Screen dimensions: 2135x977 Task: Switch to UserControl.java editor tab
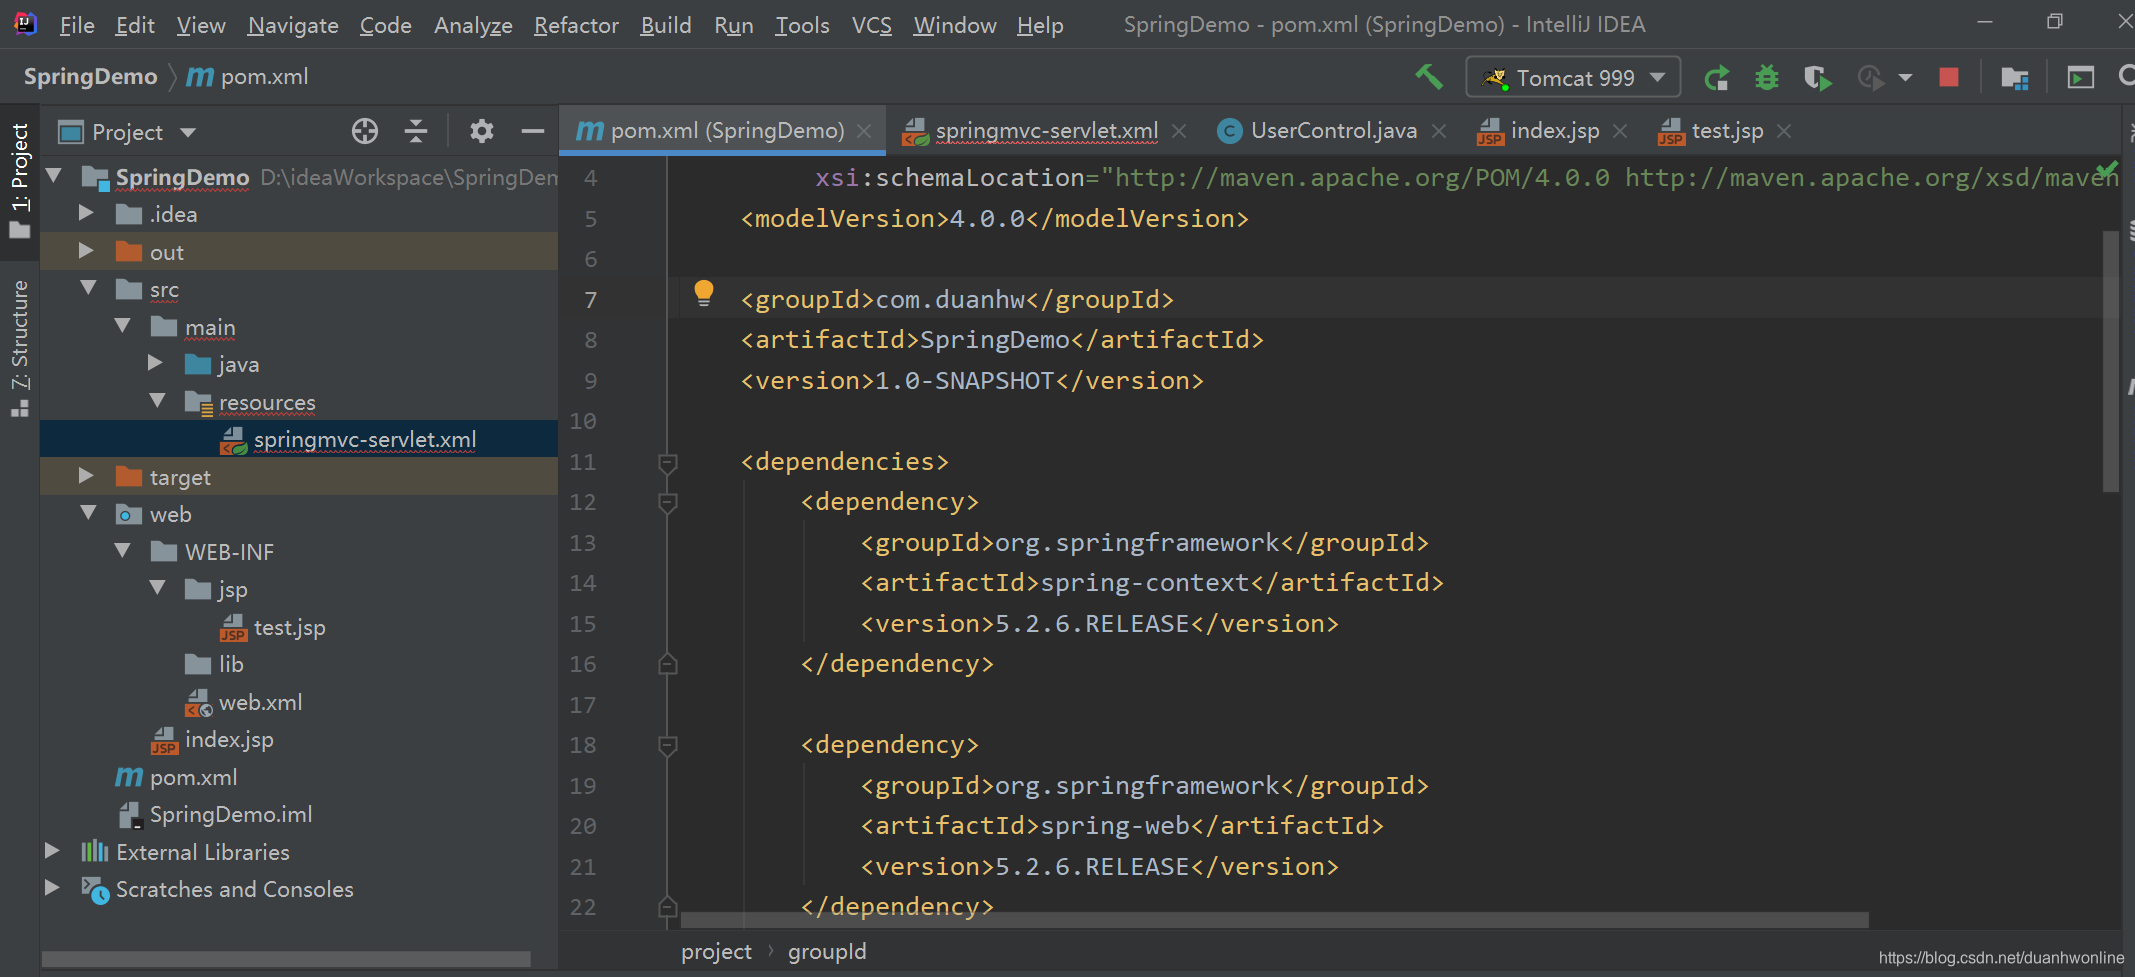[1333, 131]
